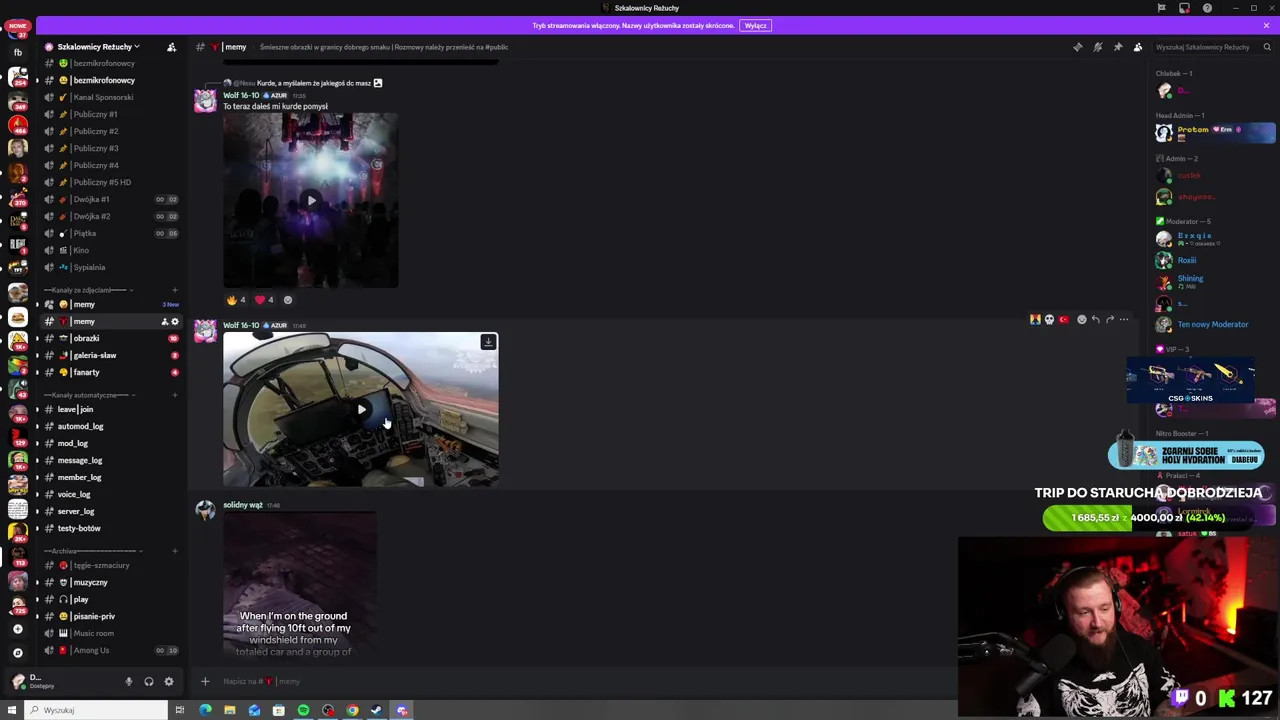Click username Wolf 16-10 on cockpit video message
The width and height of the screenshot is (1280, 720).
pos(241,325)
